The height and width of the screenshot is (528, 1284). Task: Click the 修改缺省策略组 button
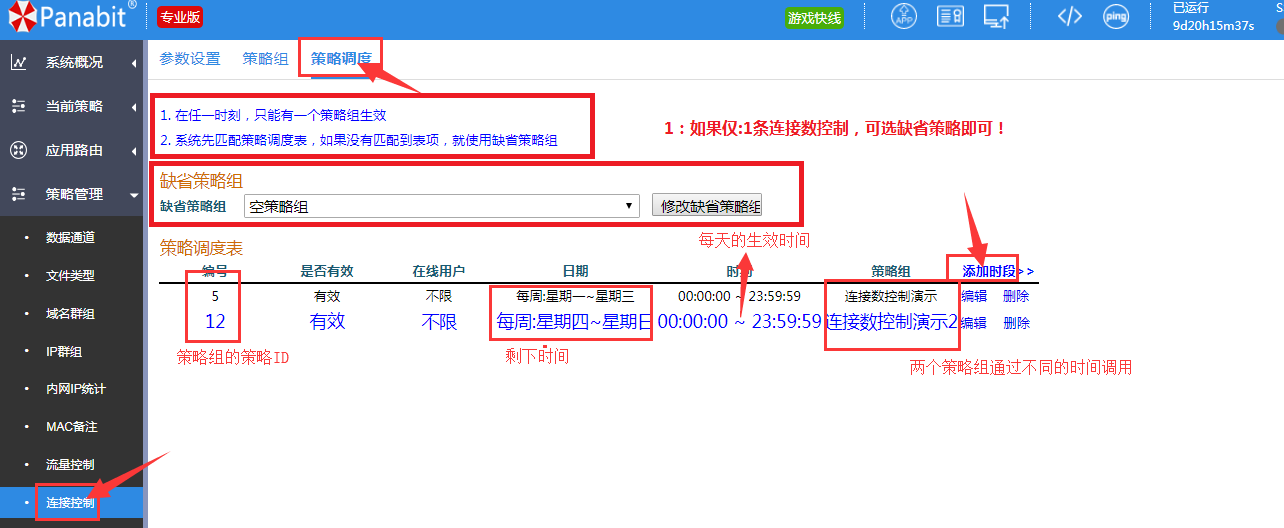click(x=710, y=206)
